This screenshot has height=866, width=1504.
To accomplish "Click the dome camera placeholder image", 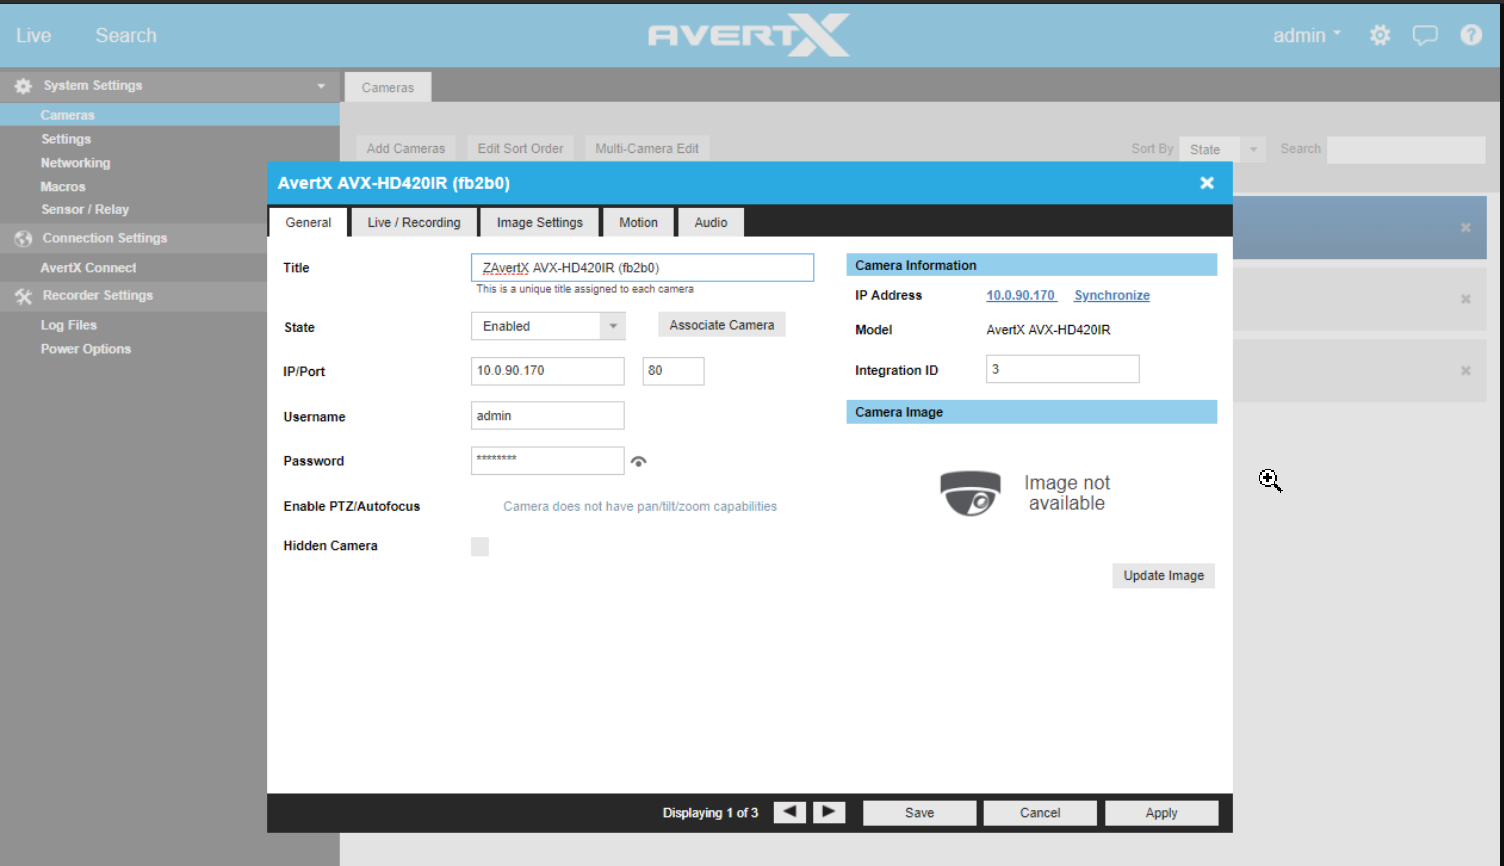I will 970,493.
